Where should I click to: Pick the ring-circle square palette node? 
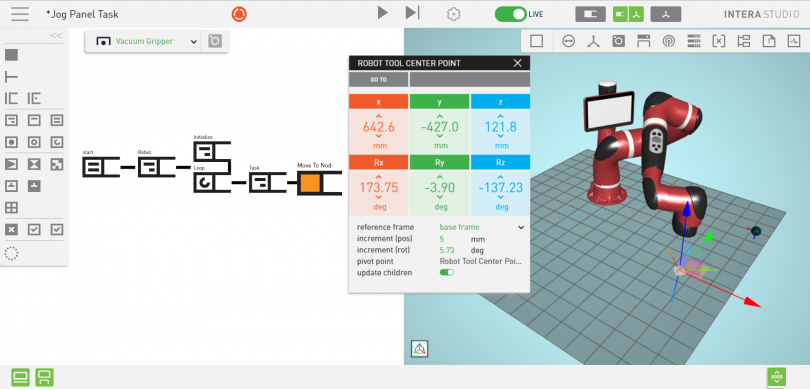(x=34, y=142)
